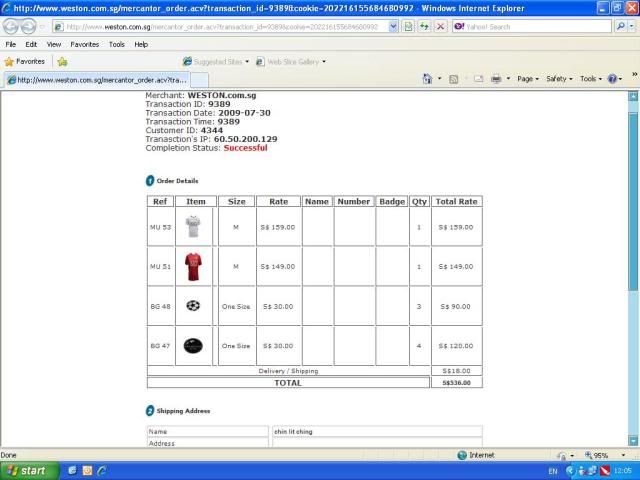This screenshot has width=640, height=480.
Task: Expand the search provider dropdown arrow
Action: 631,27
